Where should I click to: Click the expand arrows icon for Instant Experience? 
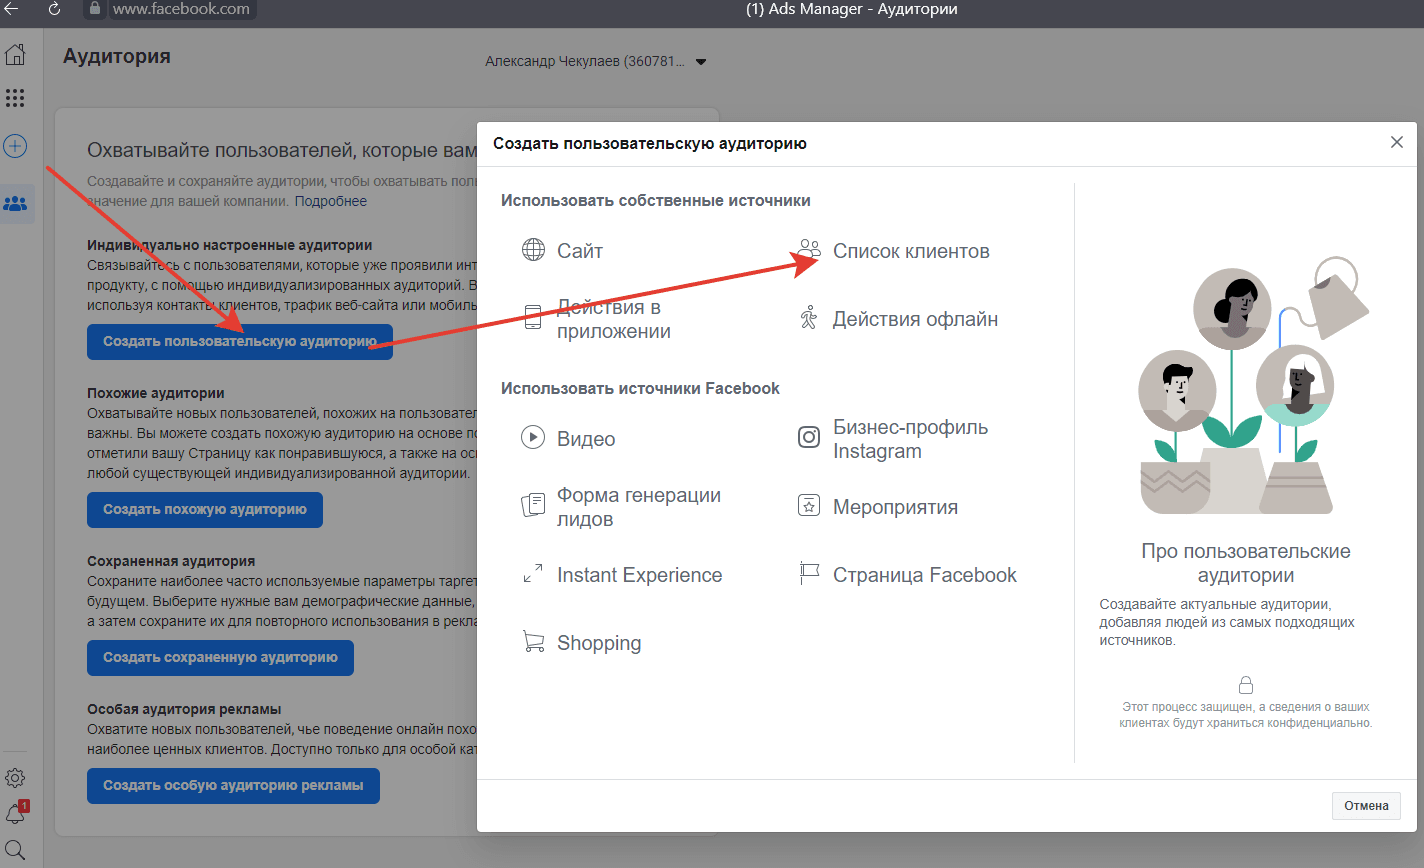533,574
